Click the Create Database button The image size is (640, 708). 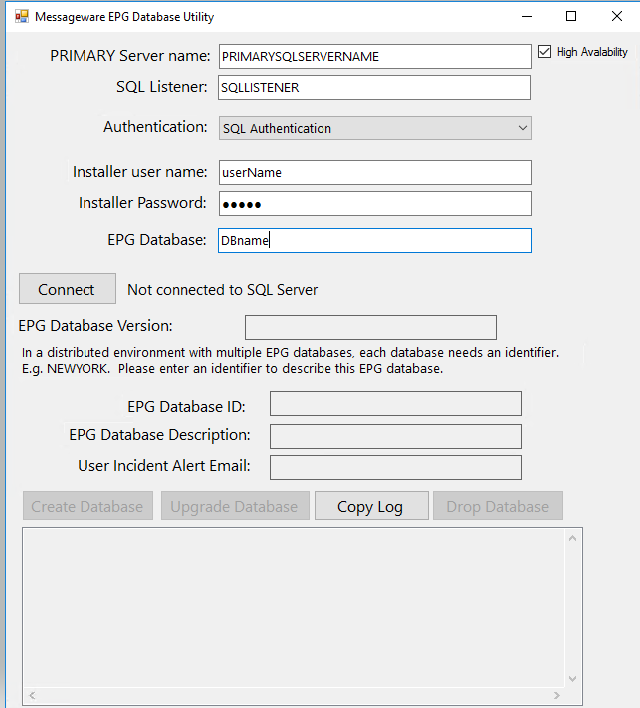tap(88, 506)
